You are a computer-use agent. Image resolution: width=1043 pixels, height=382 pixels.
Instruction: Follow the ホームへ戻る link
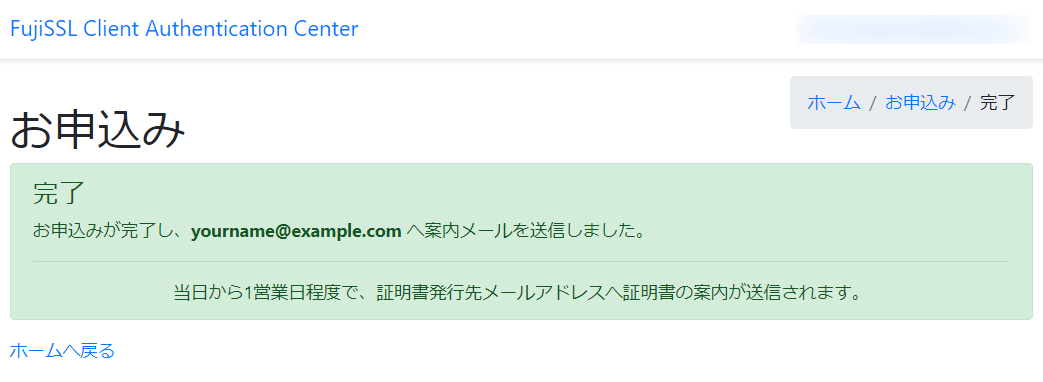coord(62,350)
